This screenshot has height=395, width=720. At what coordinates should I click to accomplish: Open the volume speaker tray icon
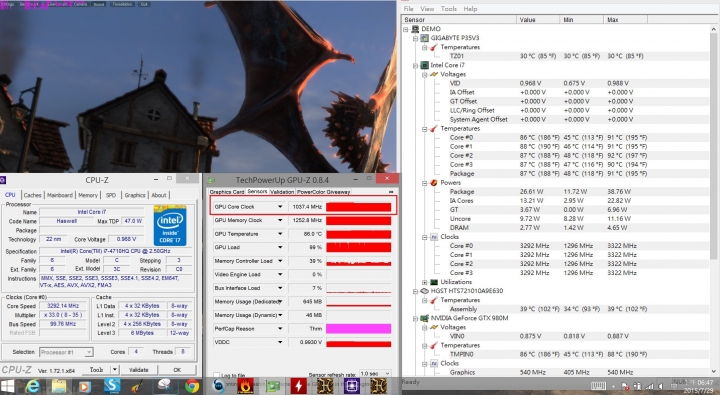(661, 387)
